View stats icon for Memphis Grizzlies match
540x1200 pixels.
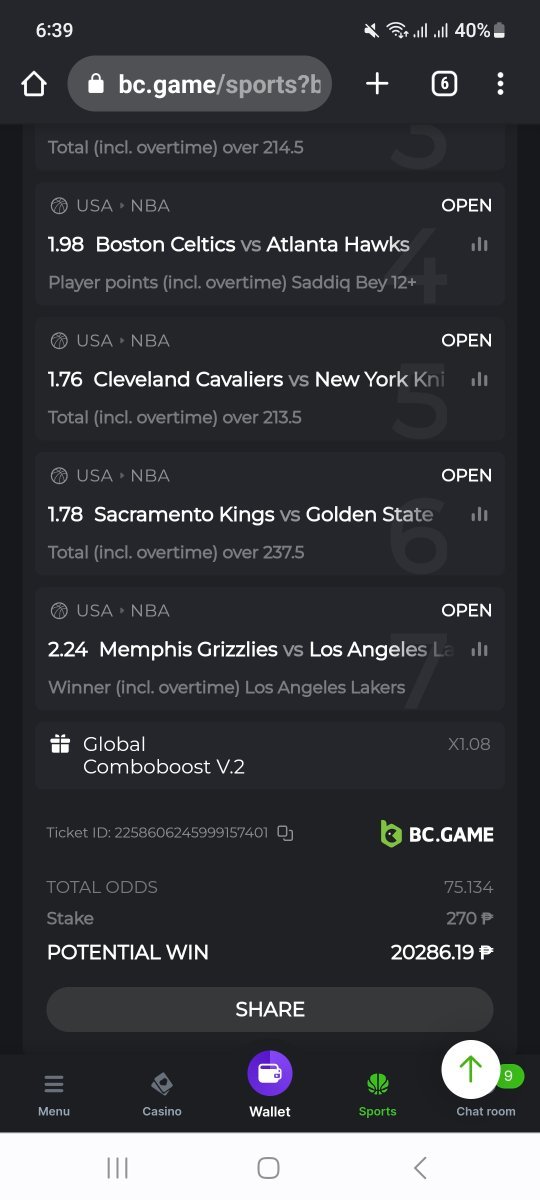coord(479,649)
